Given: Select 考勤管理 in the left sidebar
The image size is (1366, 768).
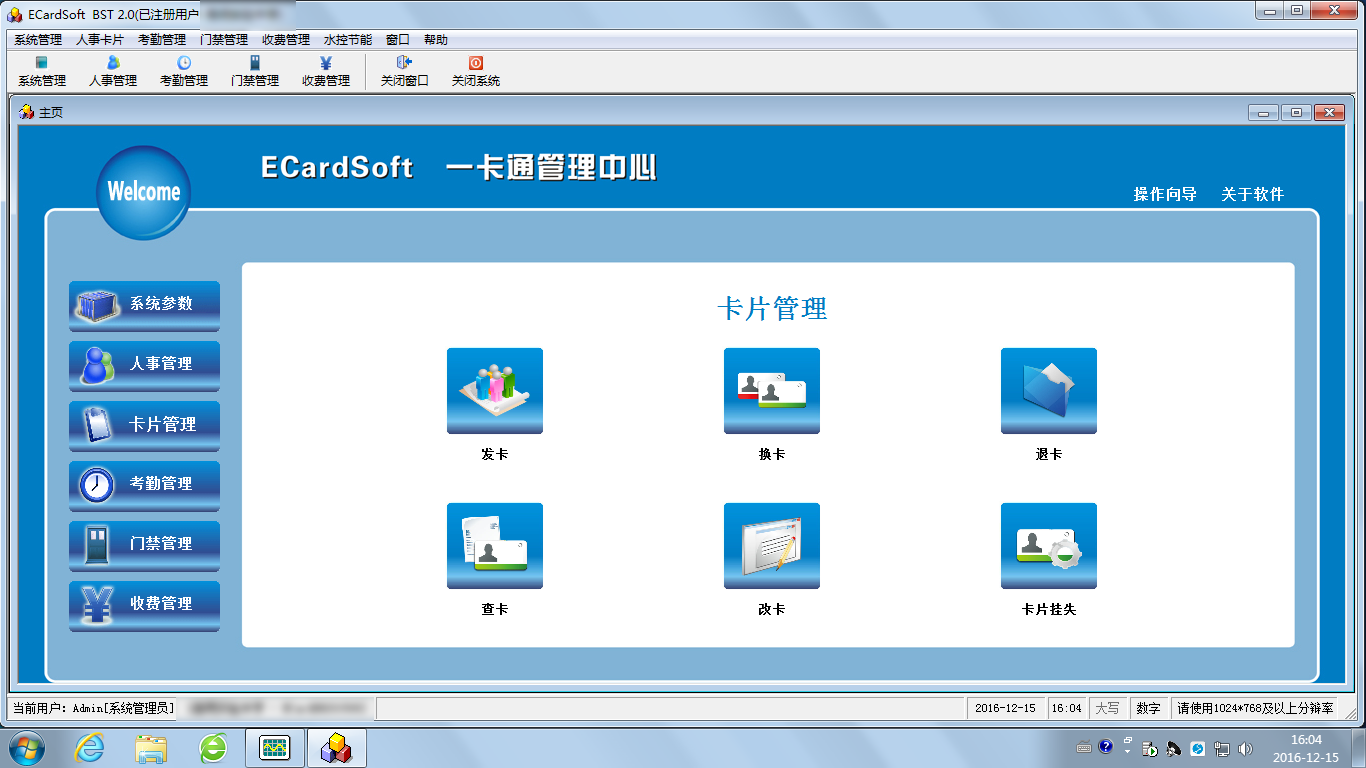Looking at the screenshot, I should 144,486.
